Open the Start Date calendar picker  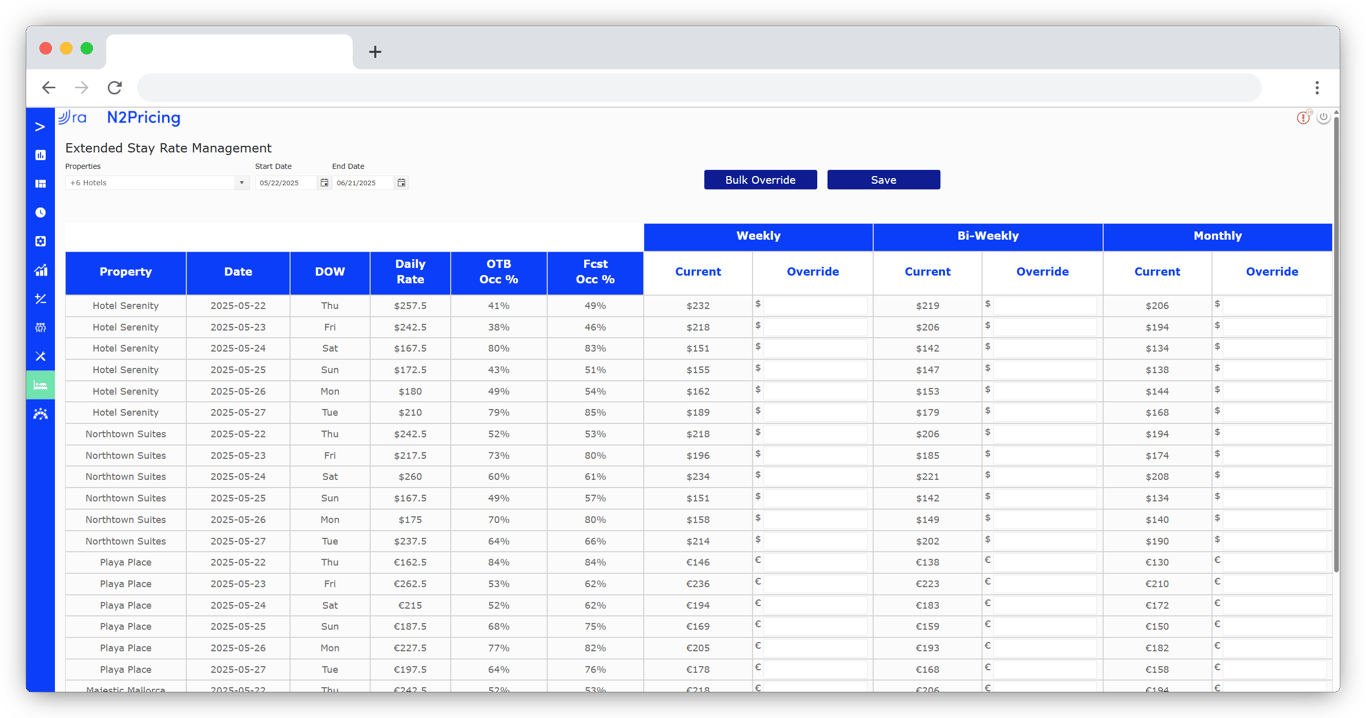pyautogui.click(x=324, y=183)
